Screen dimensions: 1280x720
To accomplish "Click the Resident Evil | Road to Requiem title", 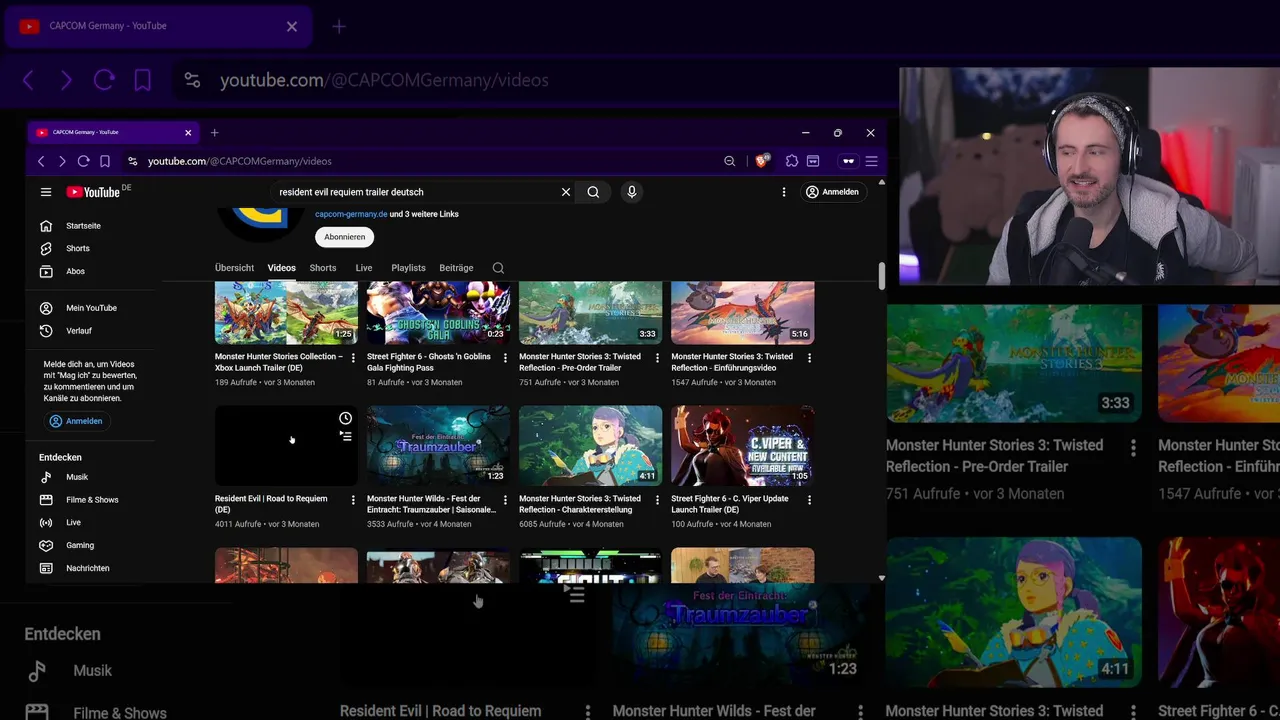I will 271,504.
